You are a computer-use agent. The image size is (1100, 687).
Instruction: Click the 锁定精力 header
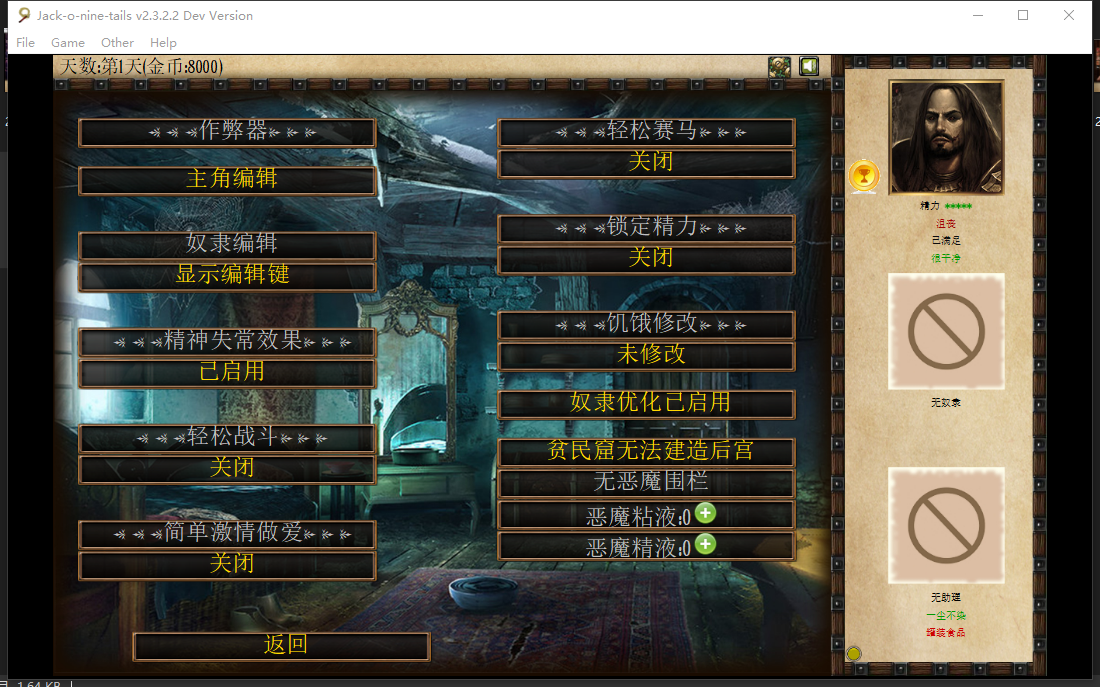[646, 228]
